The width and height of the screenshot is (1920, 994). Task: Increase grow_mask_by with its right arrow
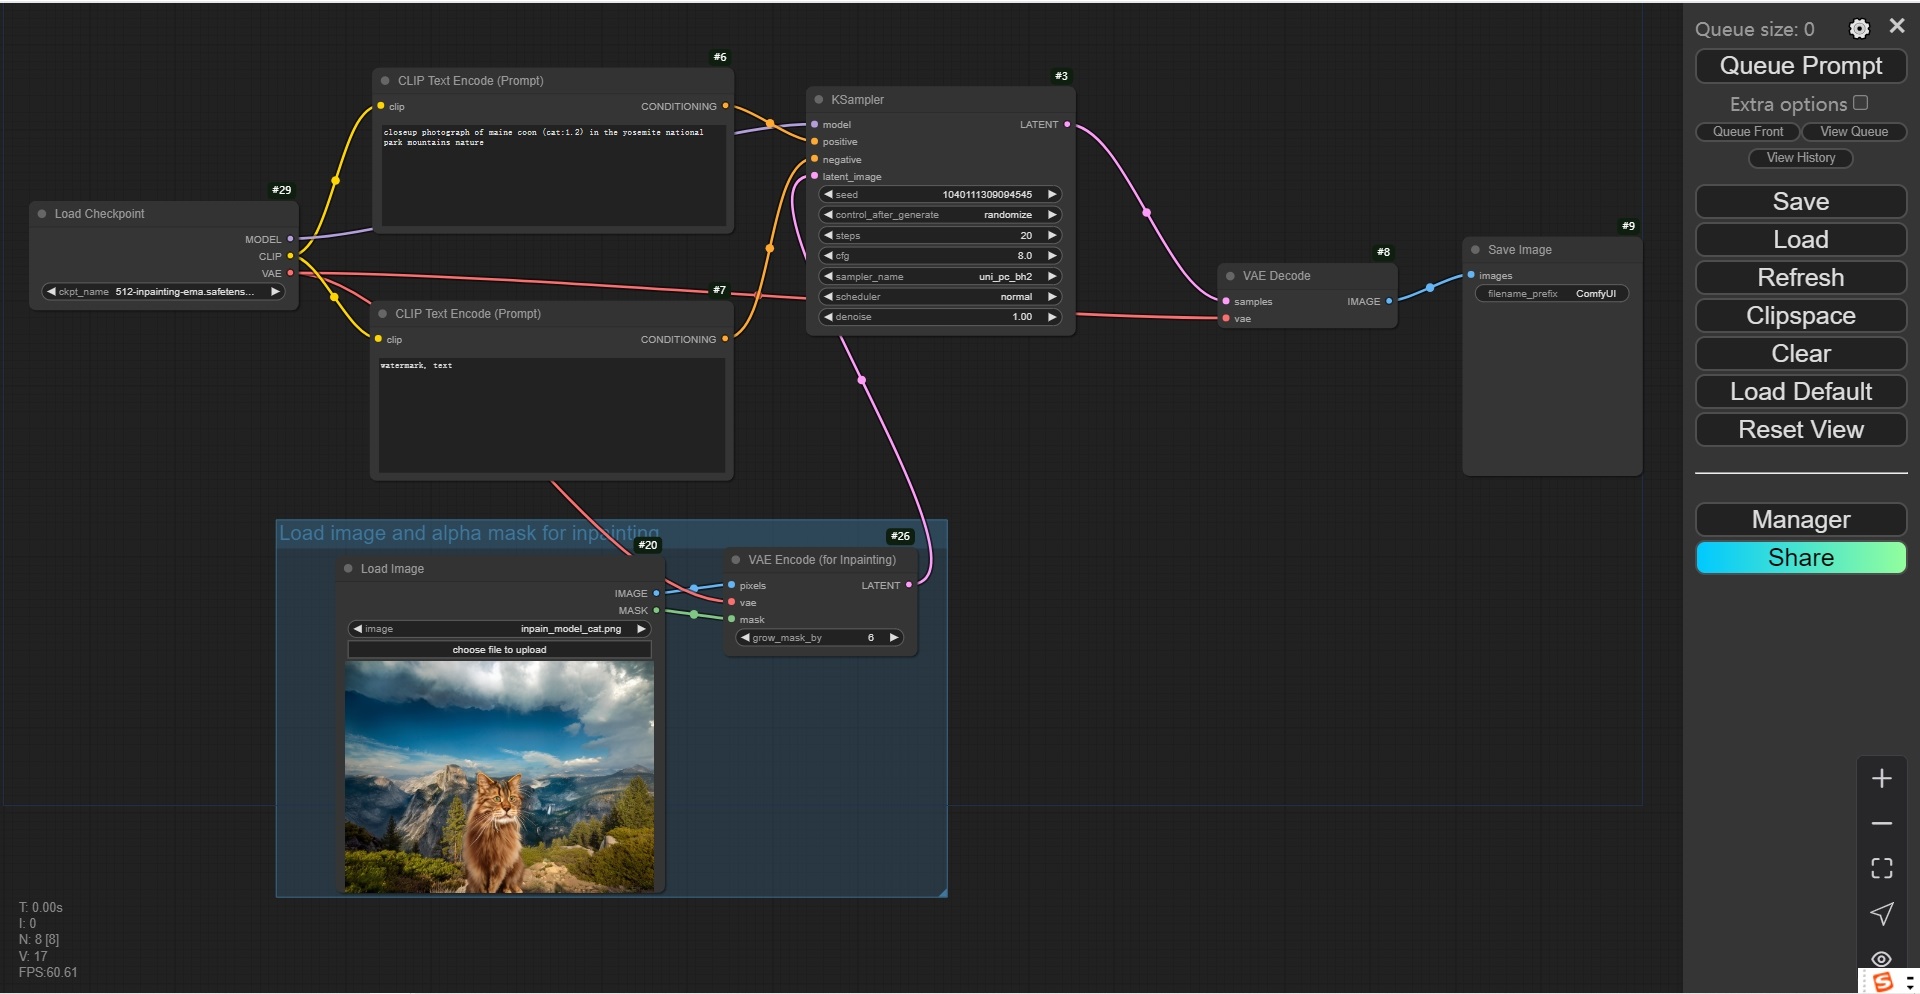(894, 637)
